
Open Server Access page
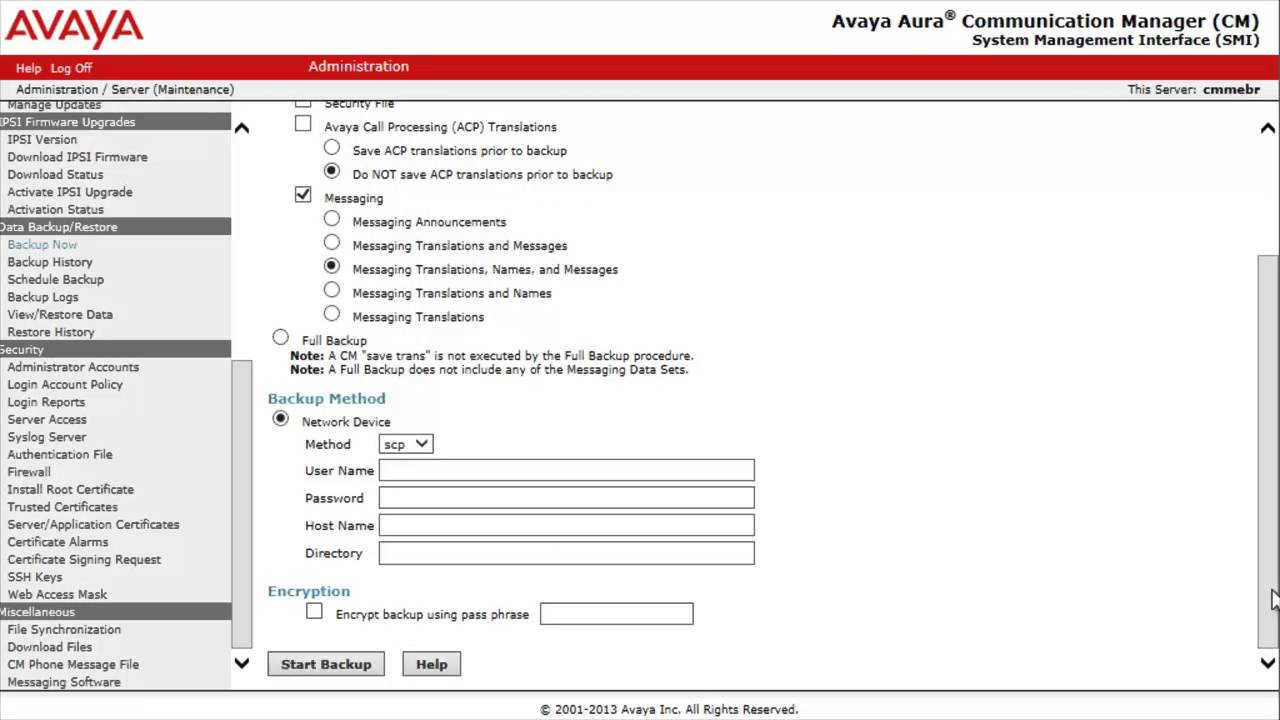point(47,420)
